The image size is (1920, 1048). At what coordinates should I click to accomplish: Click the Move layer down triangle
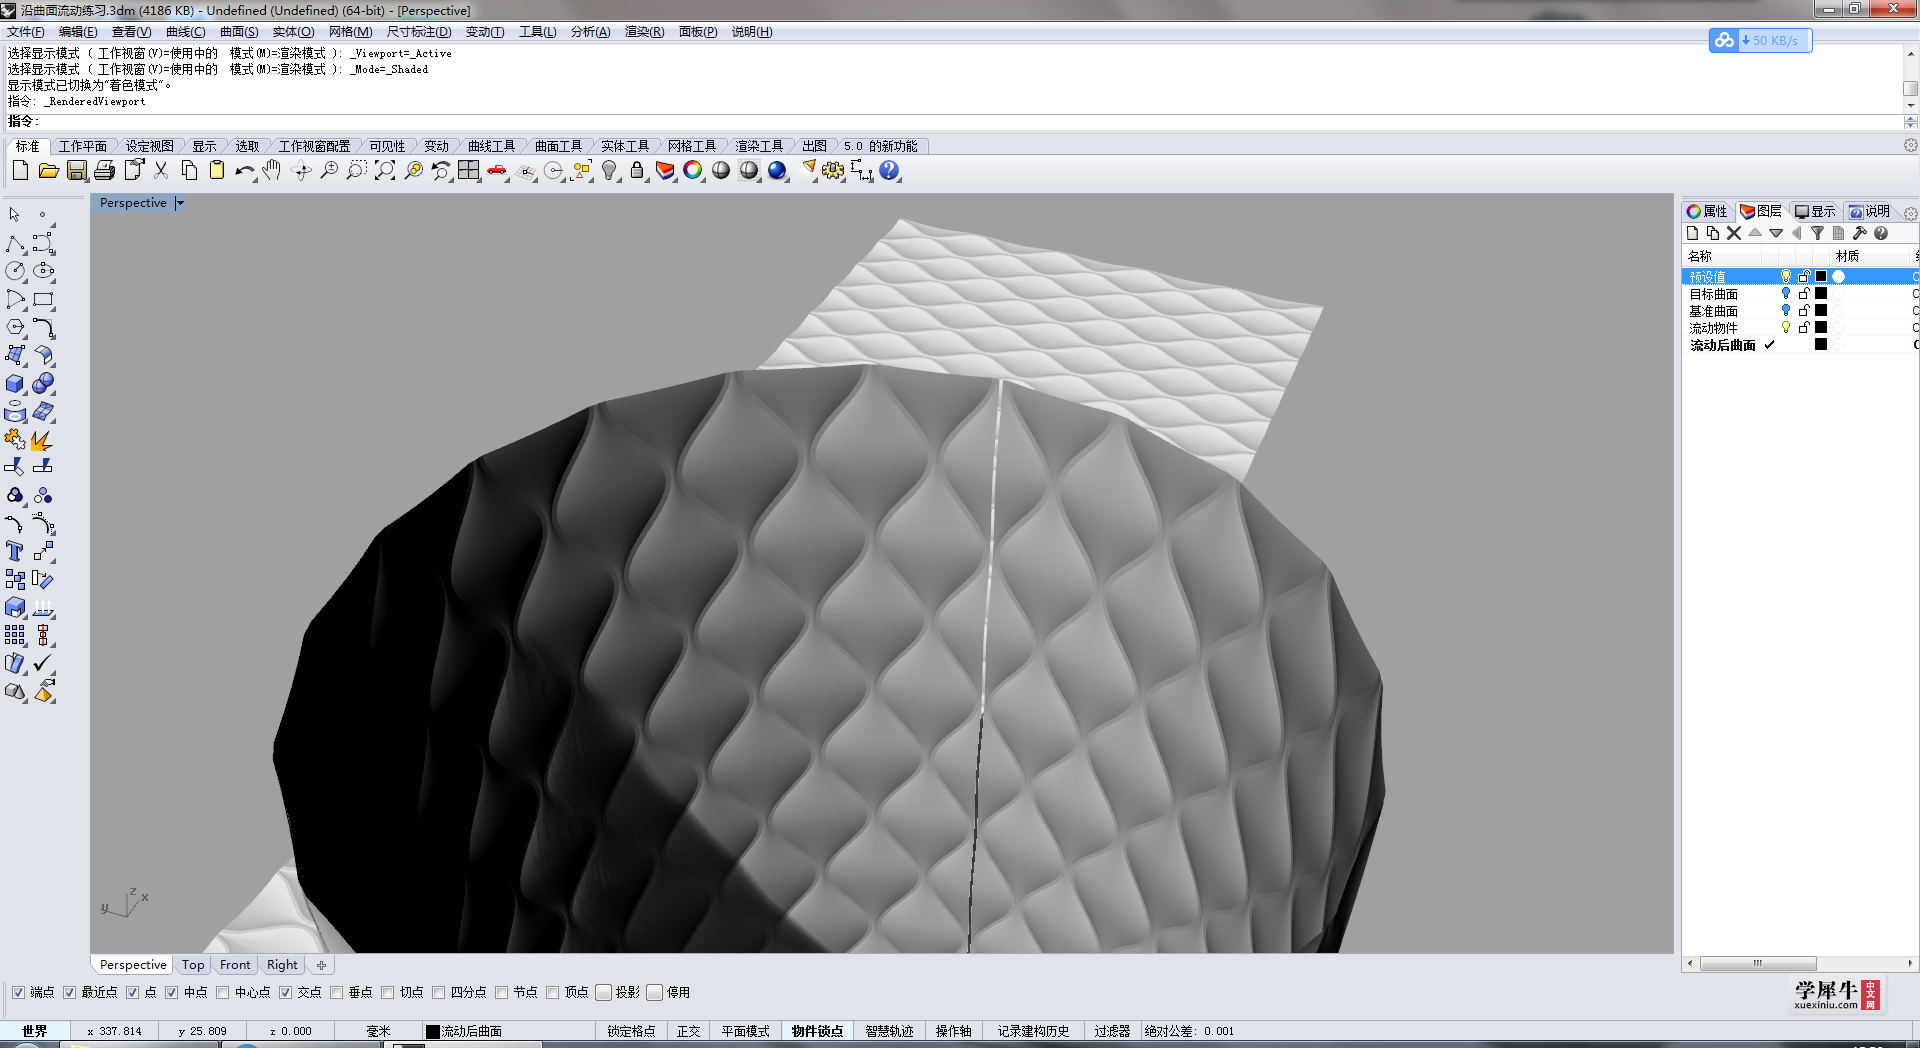click(1776, 233)
